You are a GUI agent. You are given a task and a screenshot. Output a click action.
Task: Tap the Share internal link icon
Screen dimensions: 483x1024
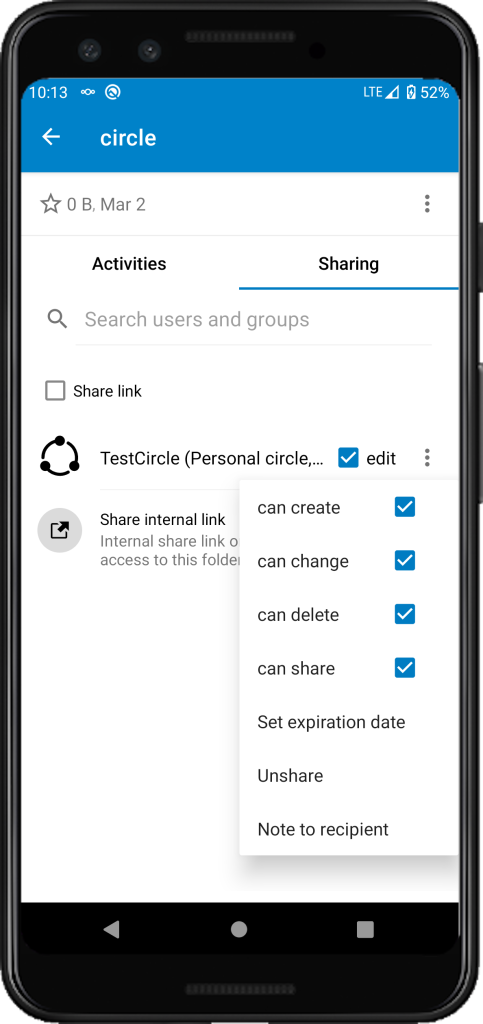tap(59, 531)
